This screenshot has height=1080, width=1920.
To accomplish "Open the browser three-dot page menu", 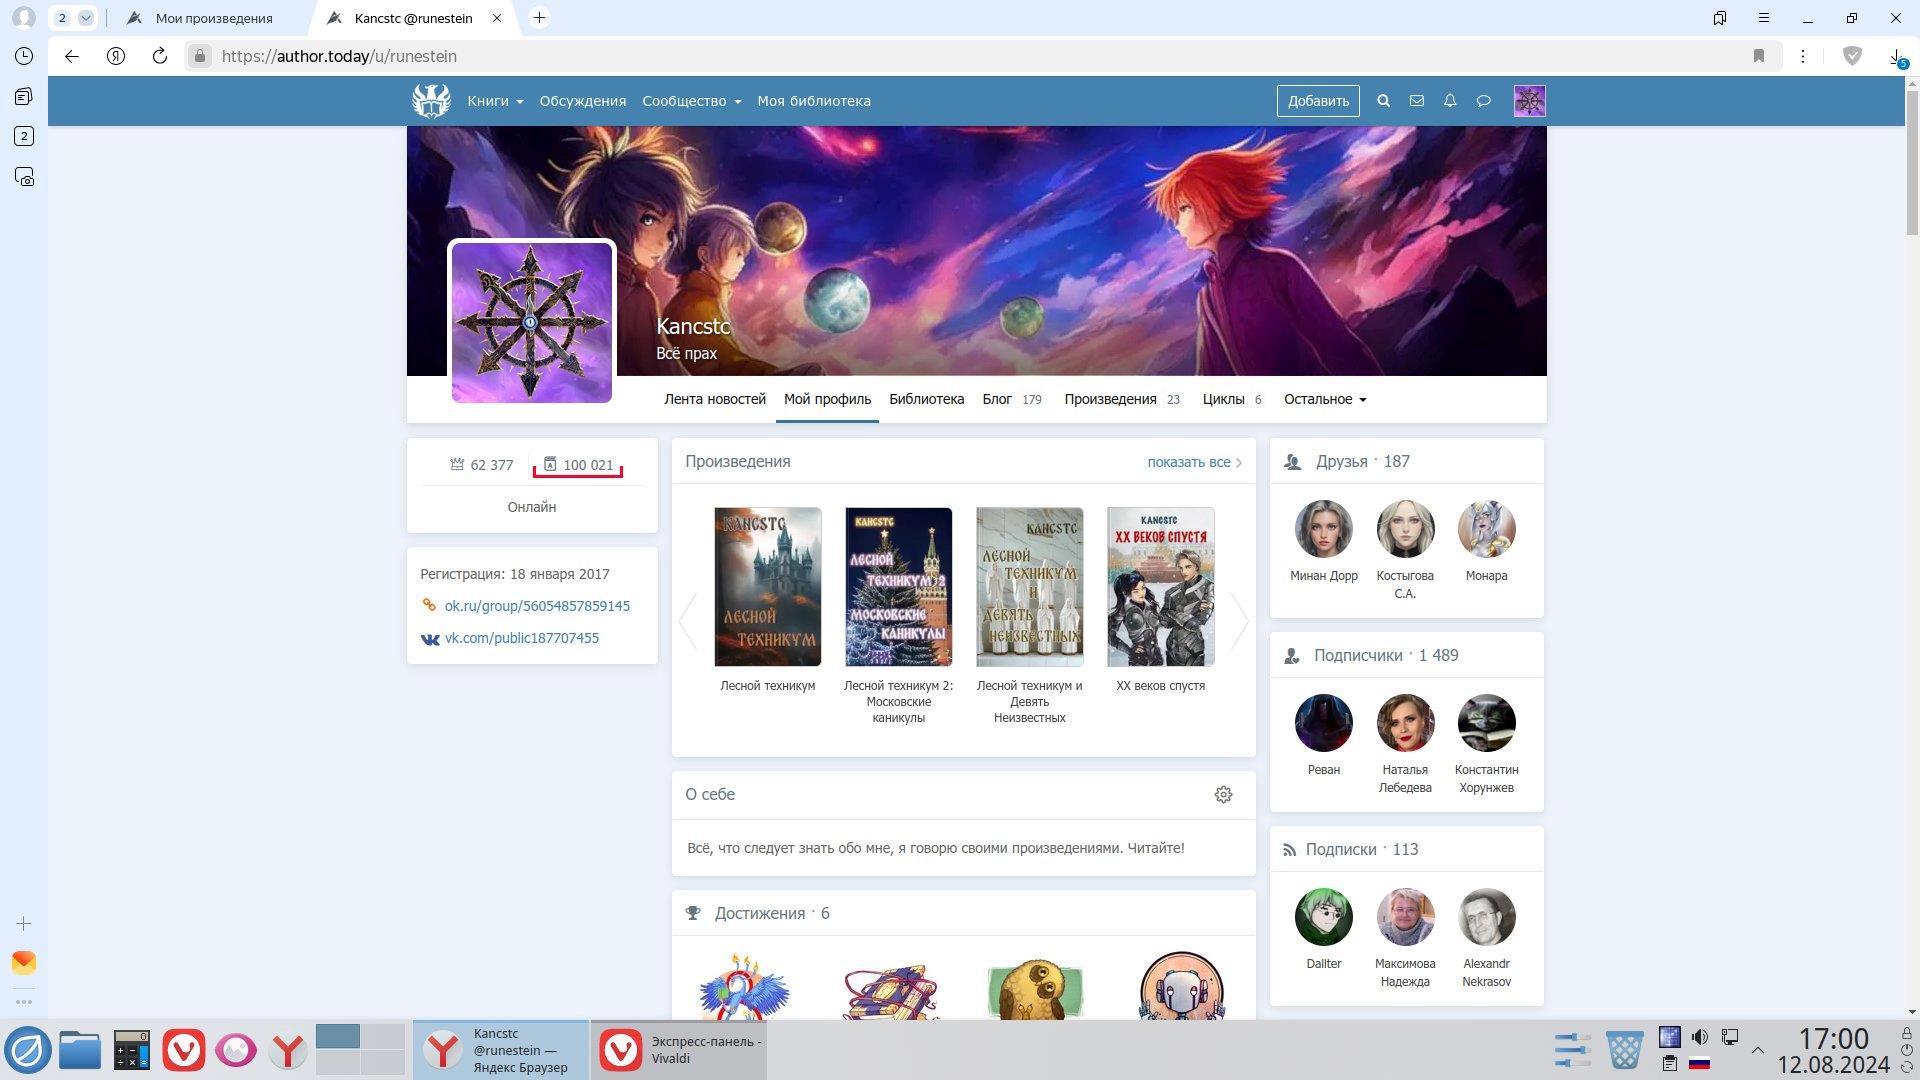I will (1803, 56).
